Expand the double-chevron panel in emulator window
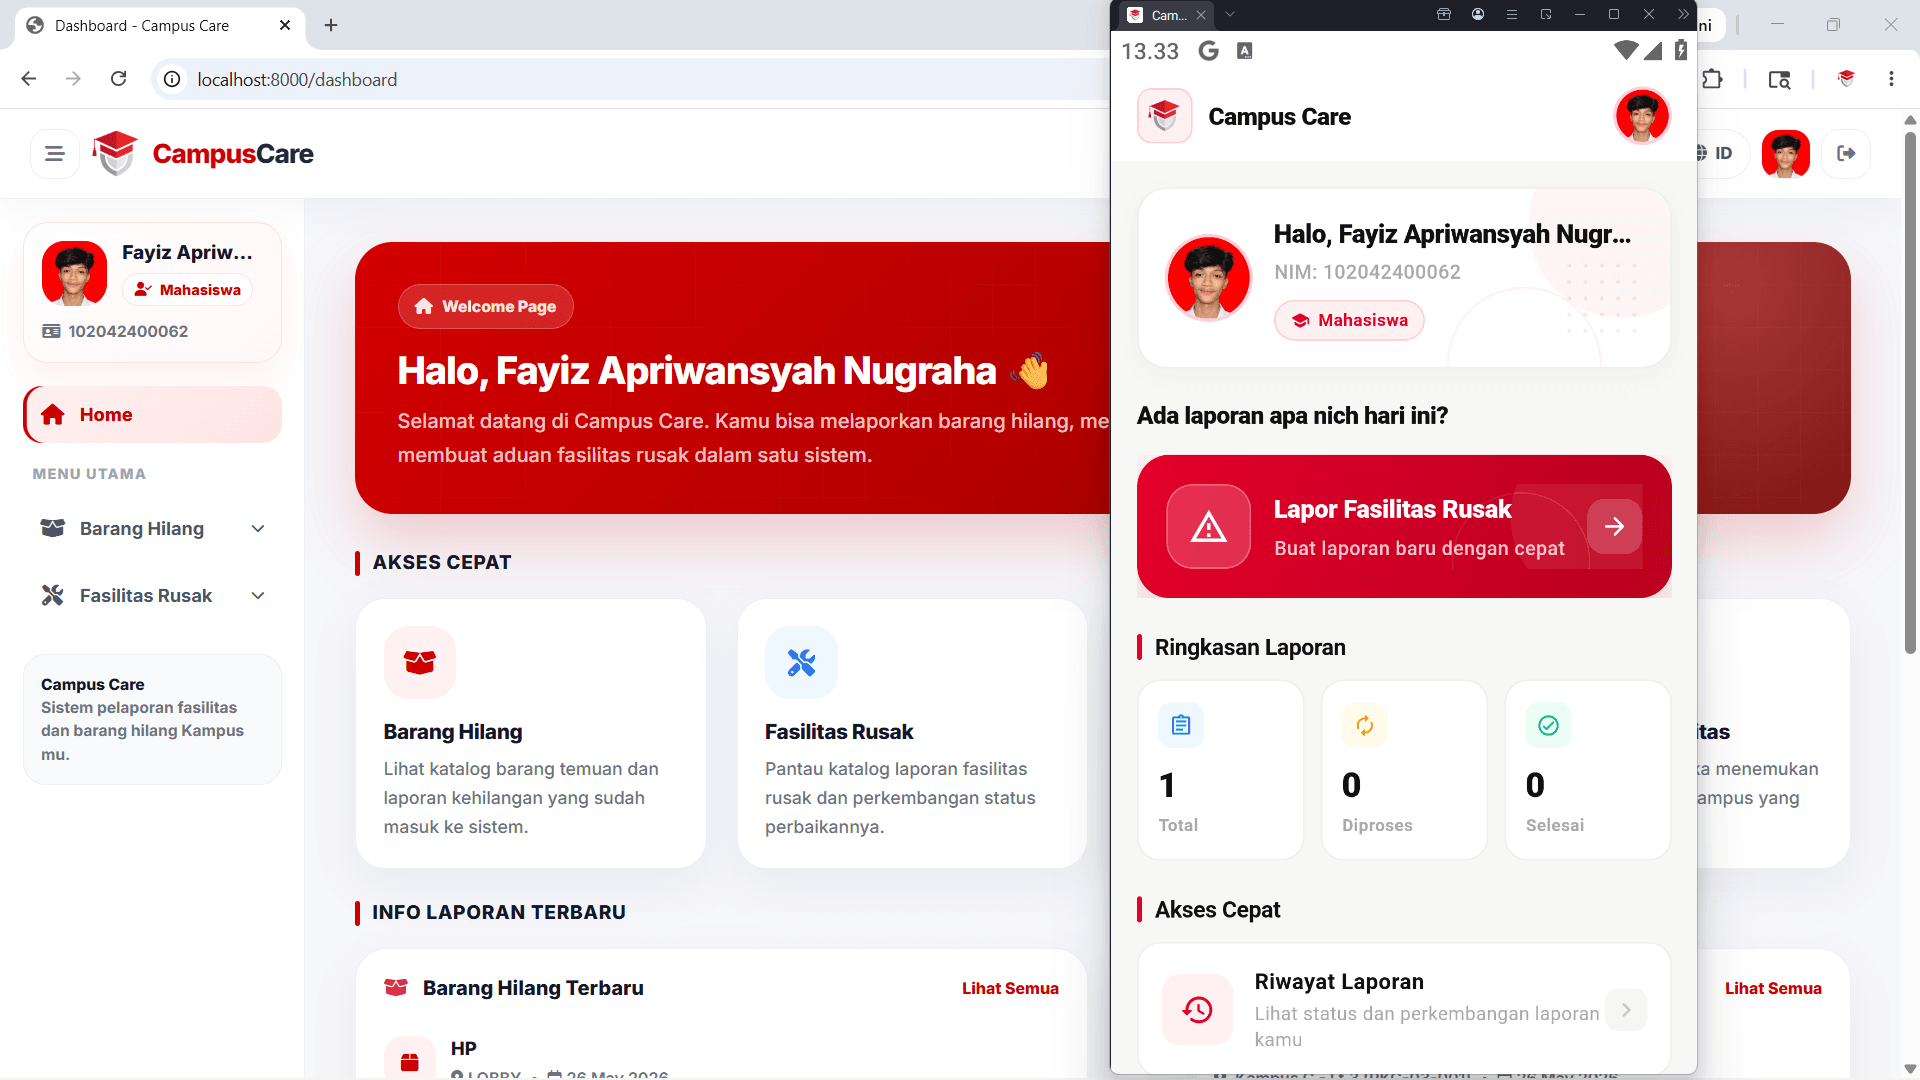The image size is (1920, 1080). coord(1683,15)
